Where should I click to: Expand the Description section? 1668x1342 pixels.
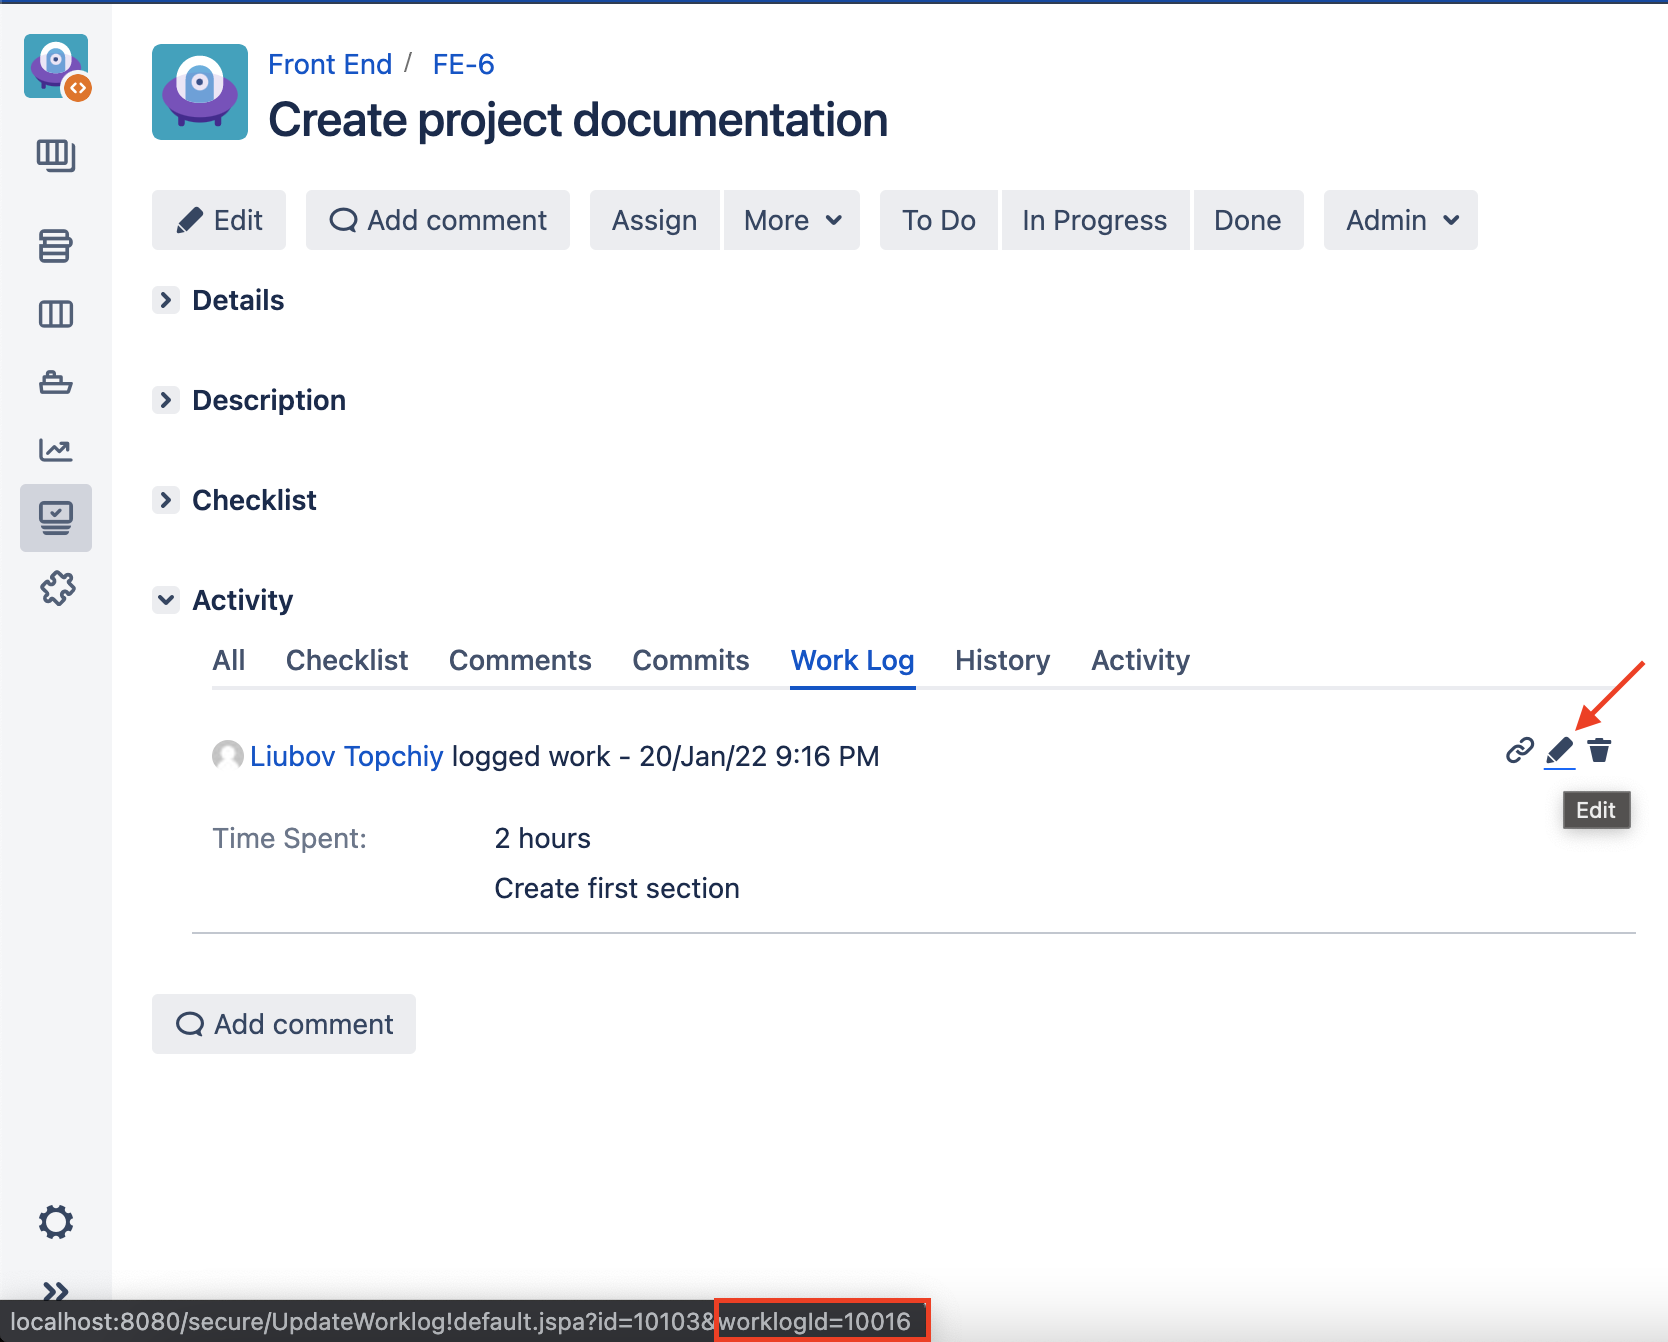click(x=166, y=400)
